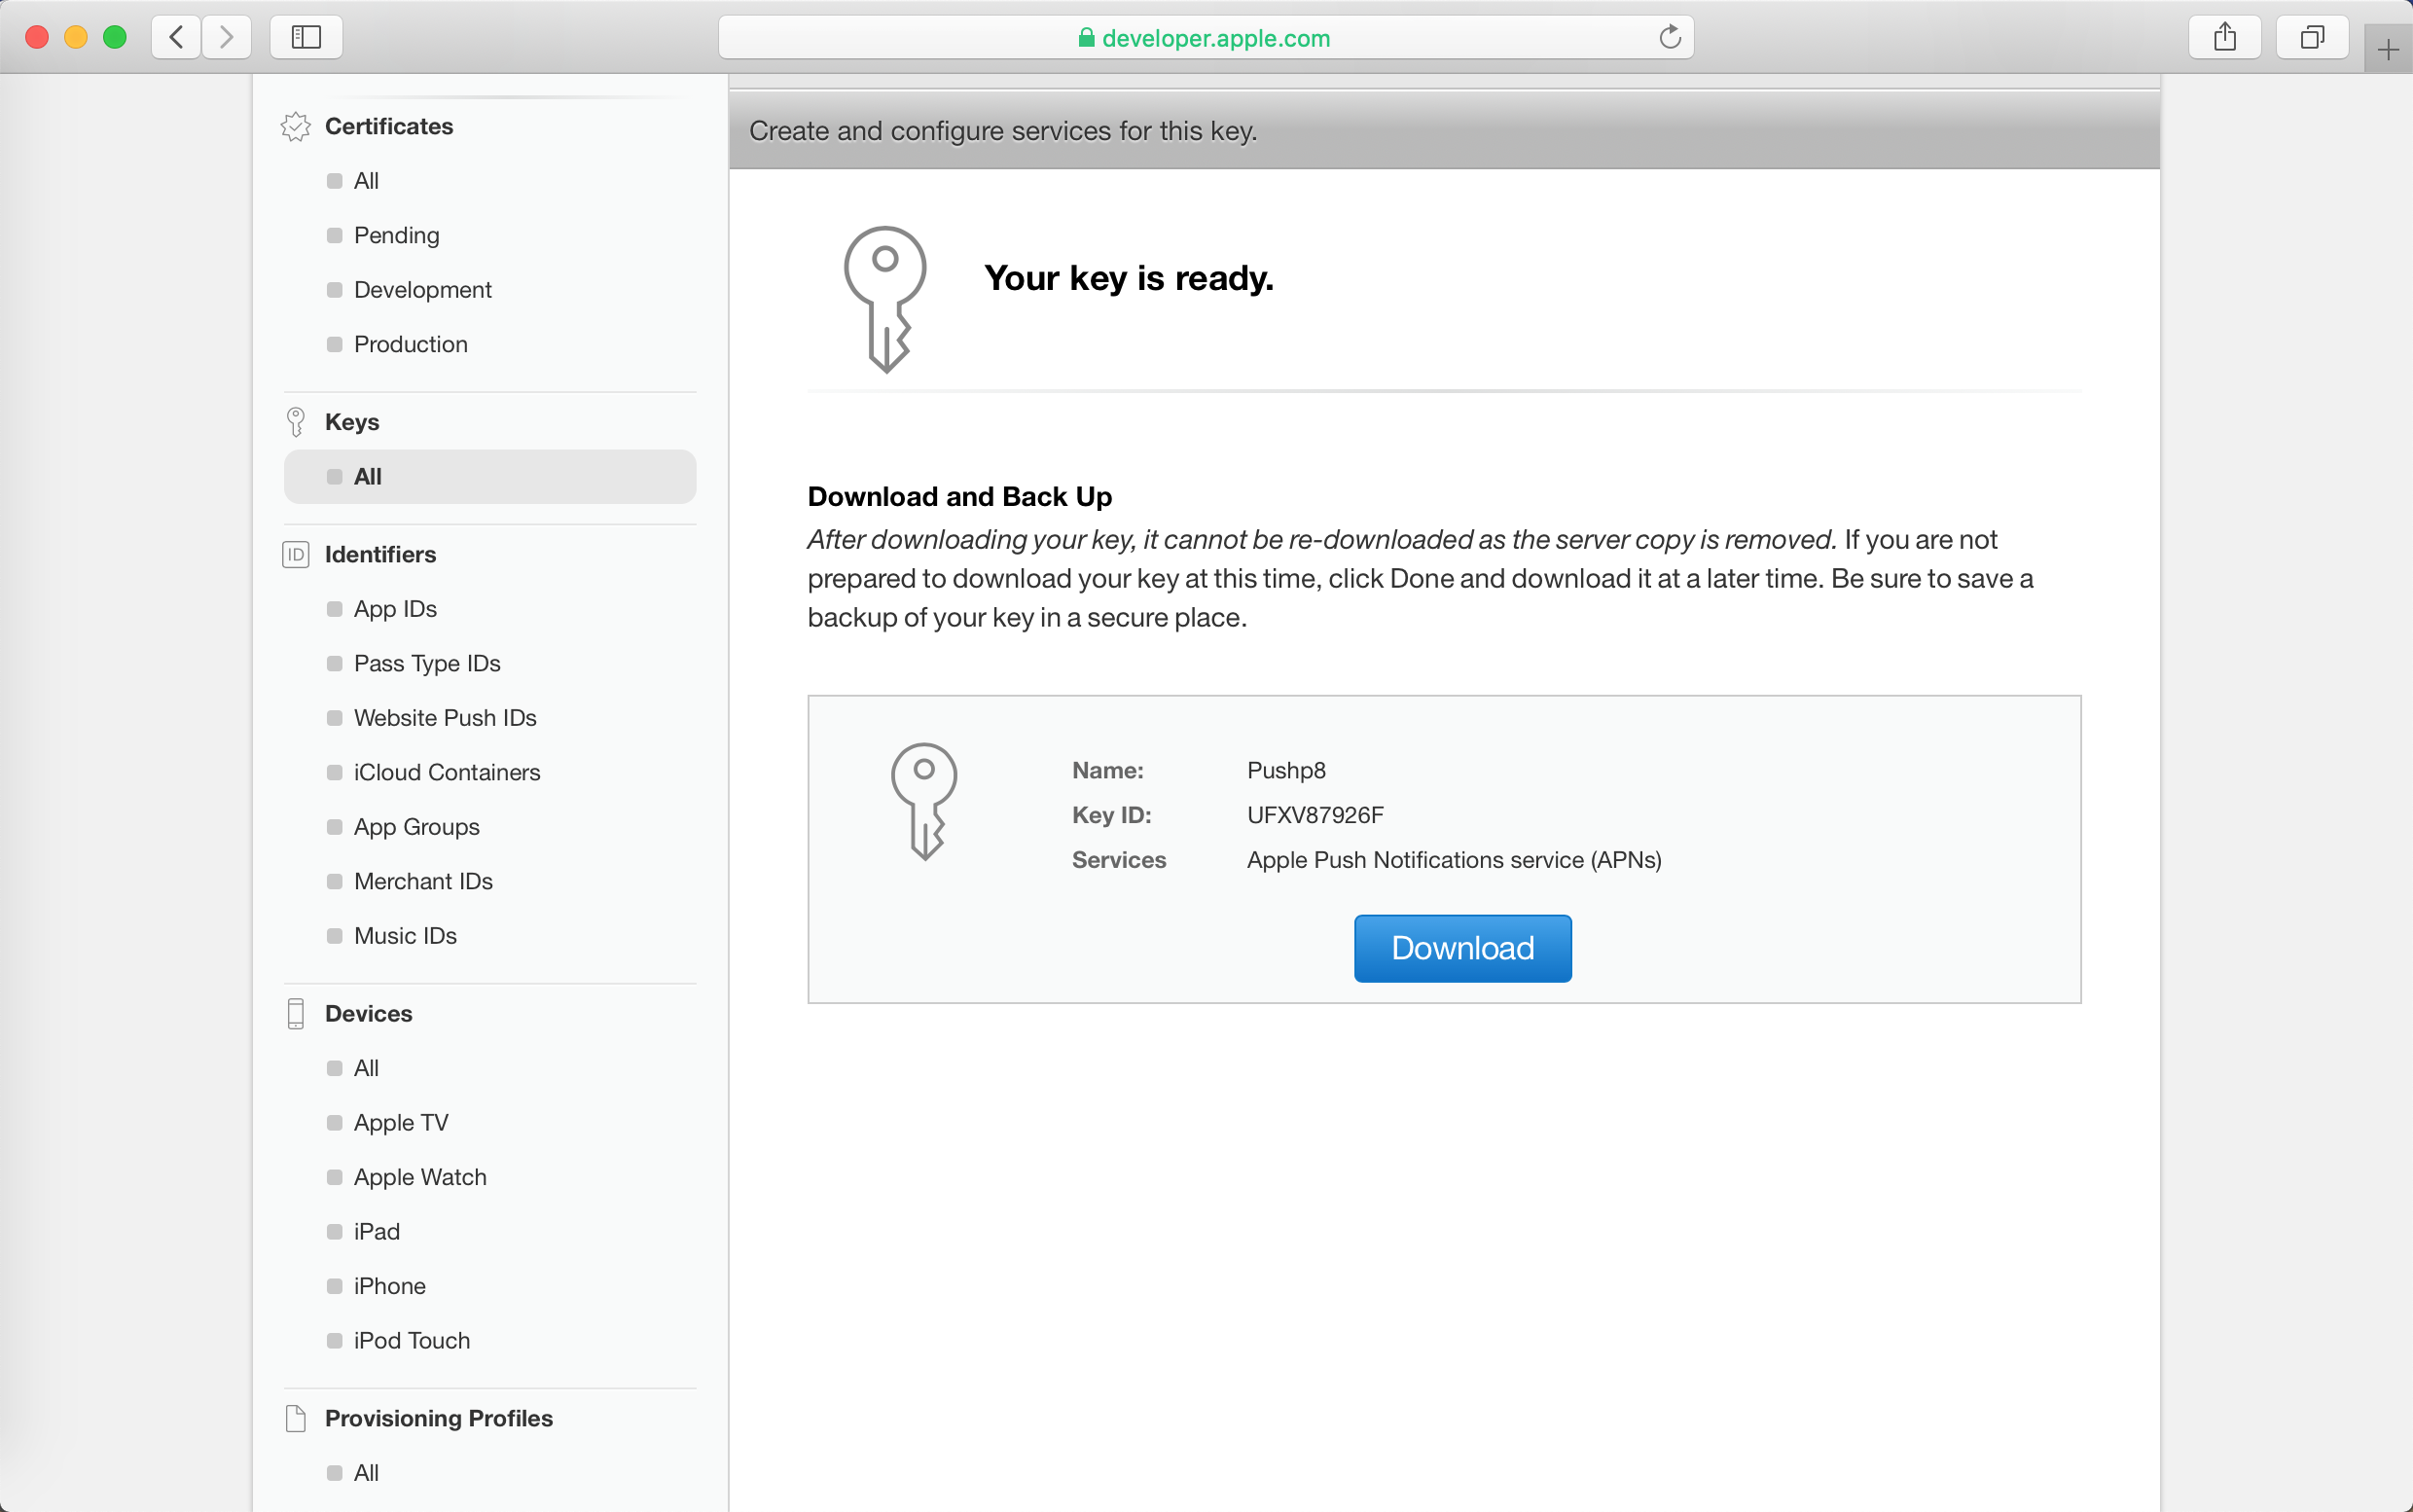Show all tabs overview icon
2413x1512 pixels.
[2312, 38]
